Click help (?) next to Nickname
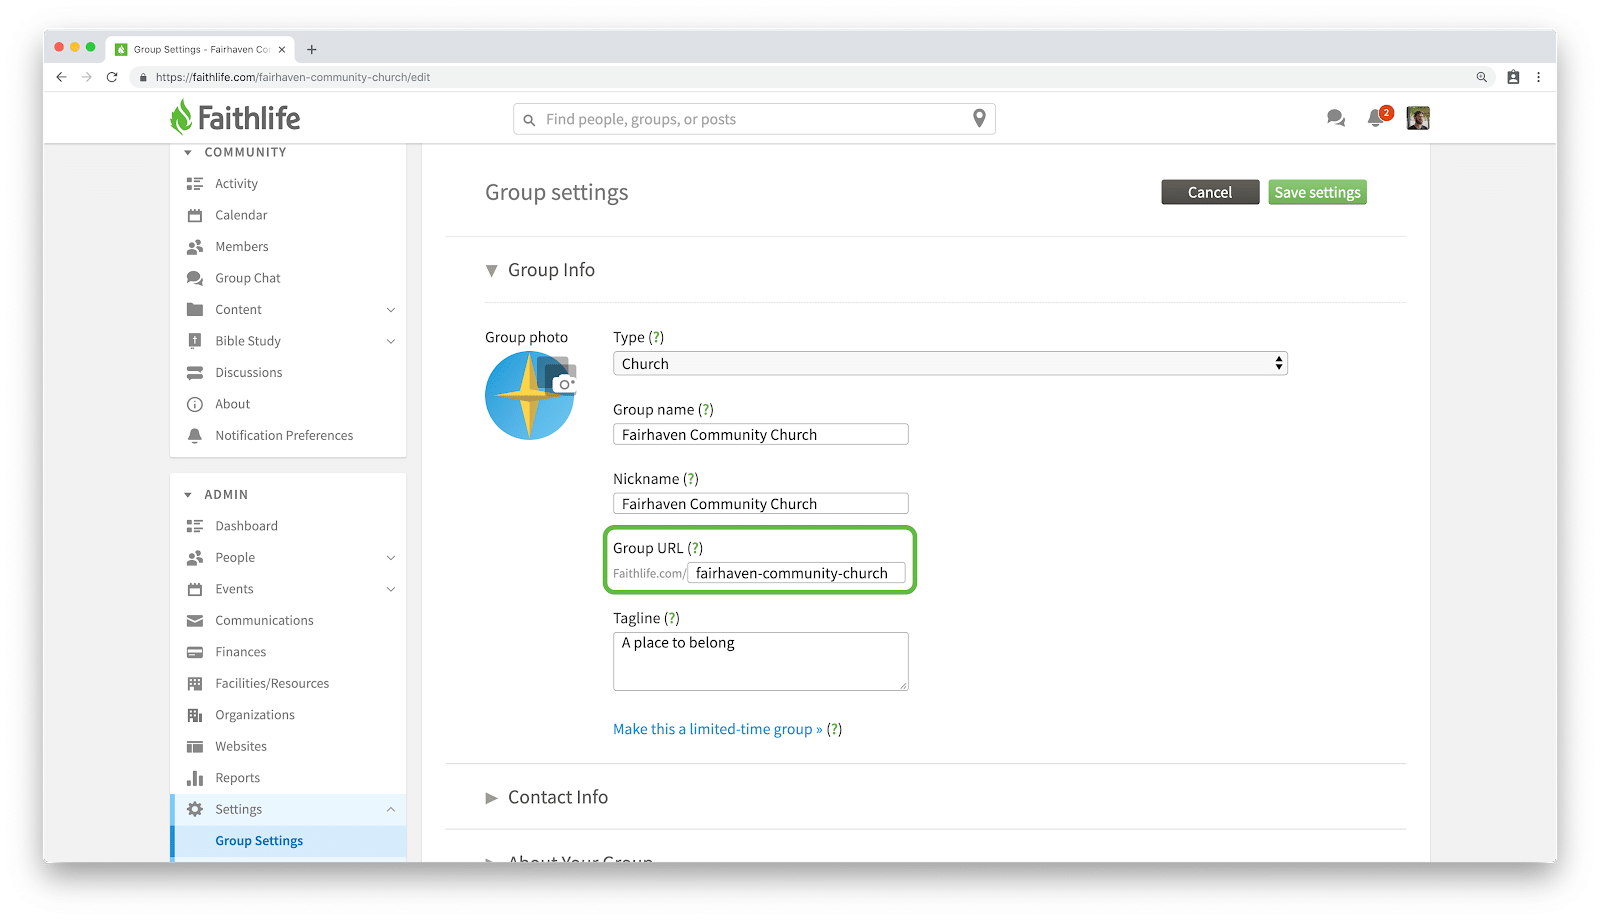 click(x=691, y=479)
